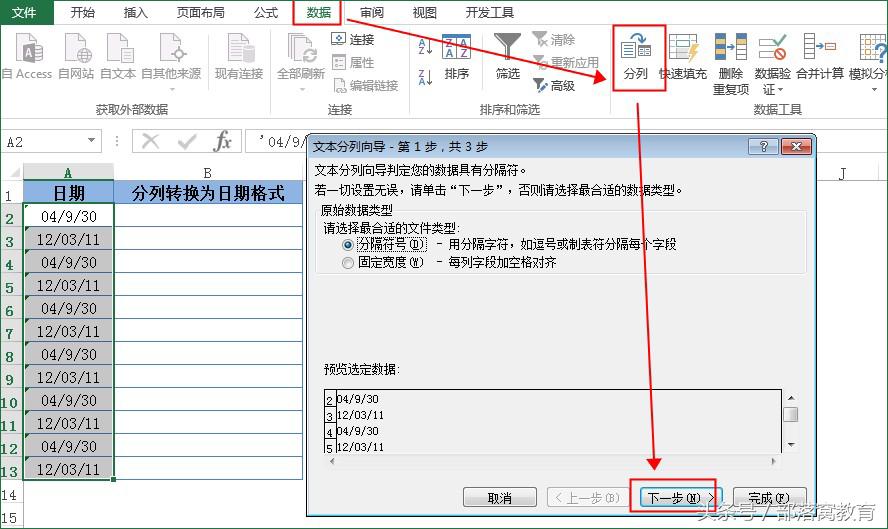The image size is (888, 529).
Task: Open the Name Box dropdown arrow
Action: click(x=91, y=140)
